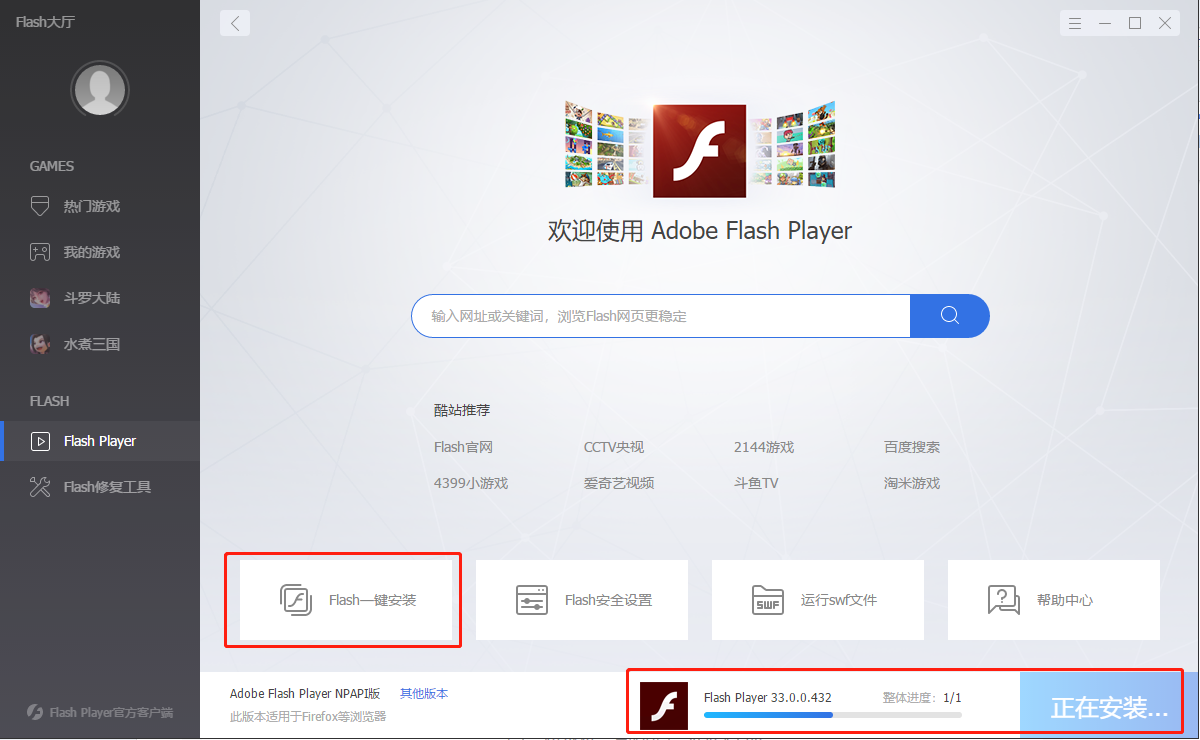Open 热门游戏 in the sidebar
1200x740 pixels.
[x=90, y=206]
